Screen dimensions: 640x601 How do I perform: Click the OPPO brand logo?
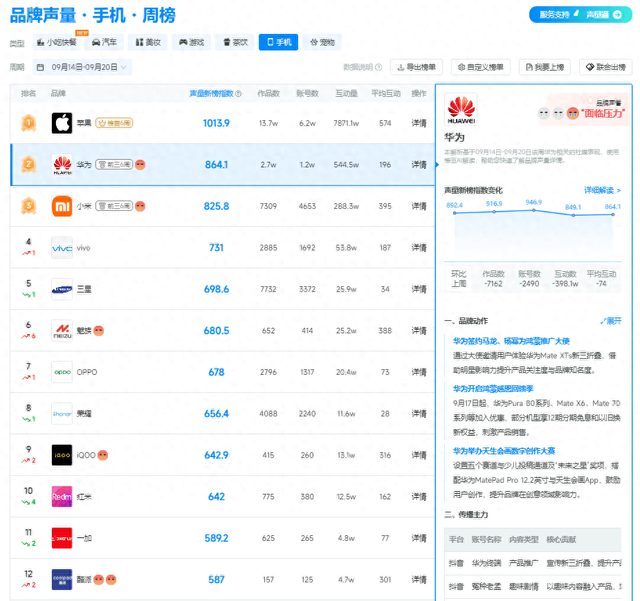coord(62,372)
